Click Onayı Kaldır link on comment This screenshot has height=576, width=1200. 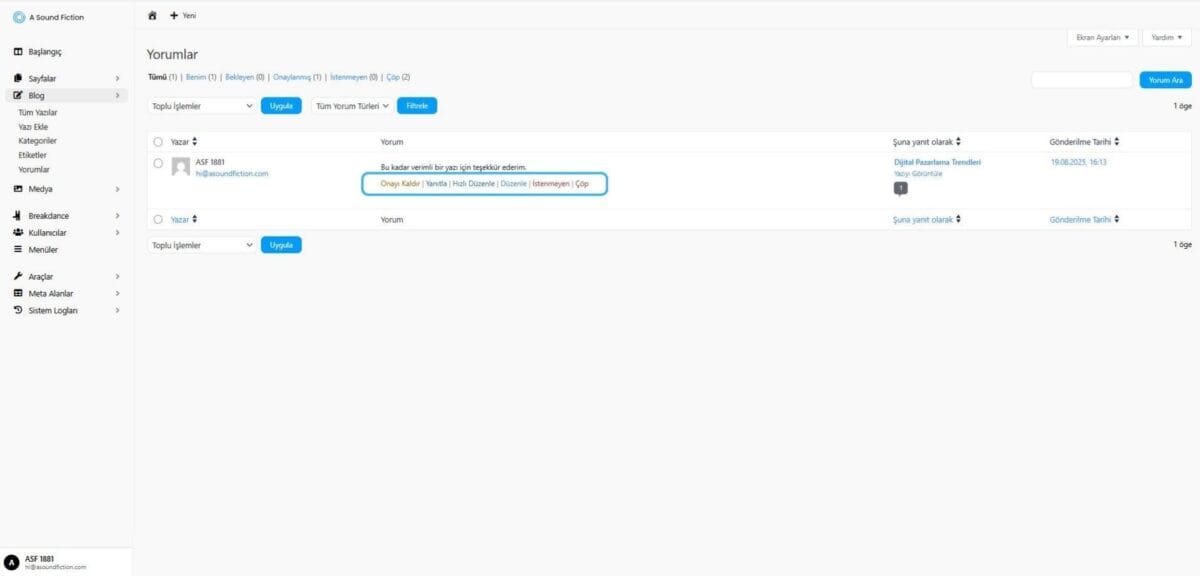coord(400,184)
